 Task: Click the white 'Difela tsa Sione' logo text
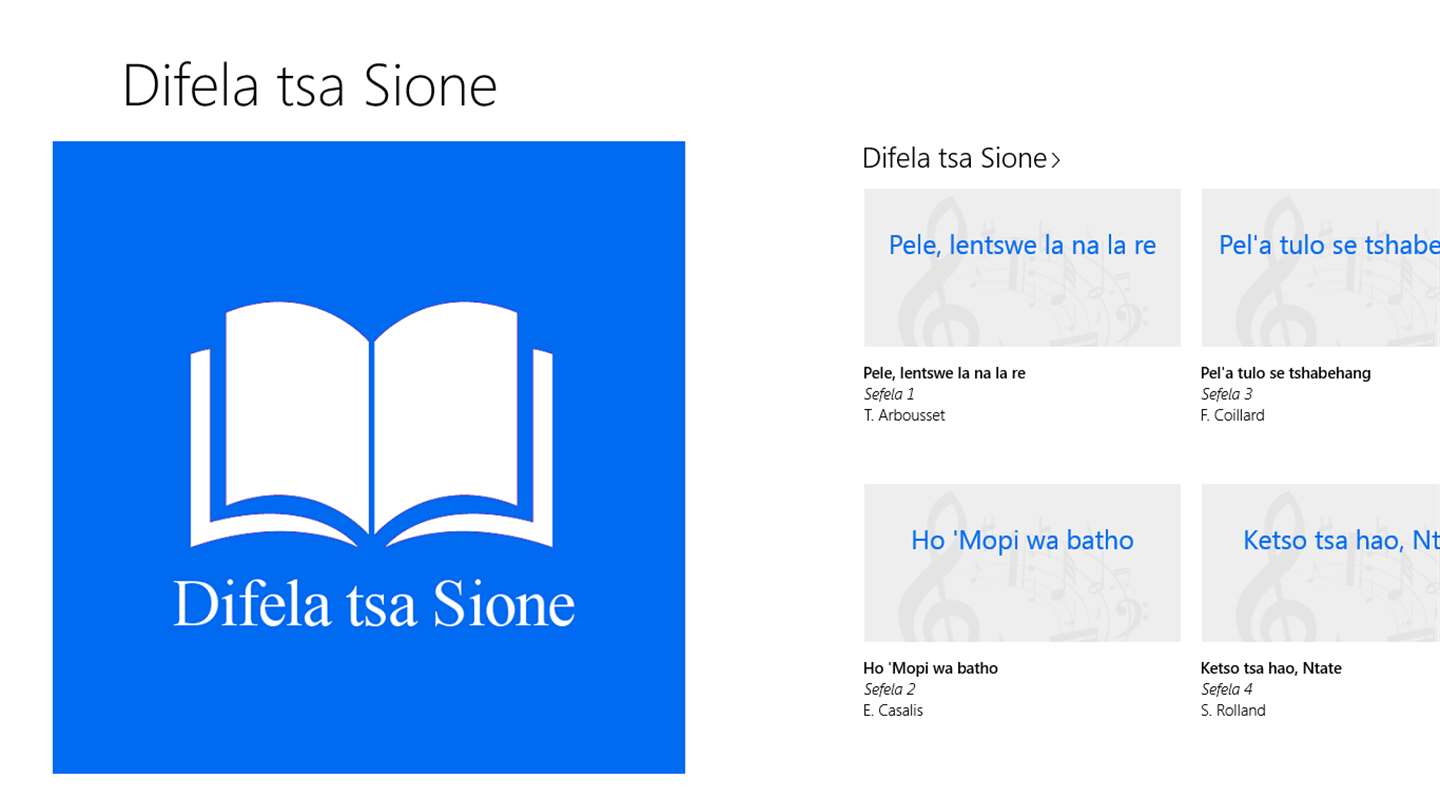point(374,604)
